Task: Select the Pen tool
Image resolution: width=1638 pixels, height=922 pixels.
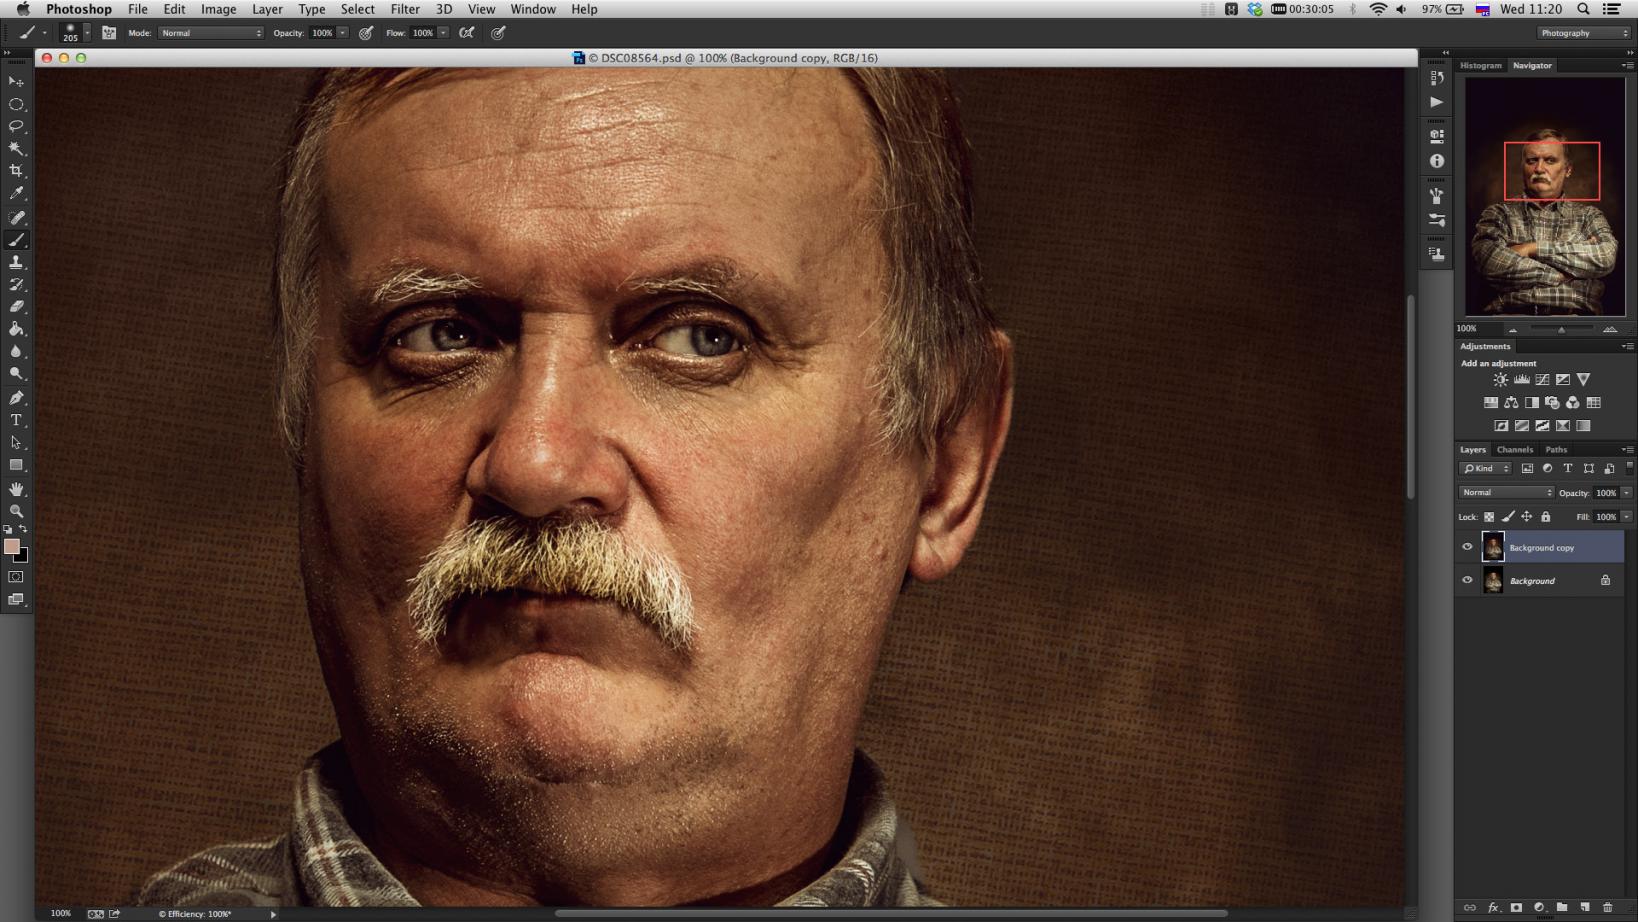Action: pyautogui.click(x=16, y=398)
